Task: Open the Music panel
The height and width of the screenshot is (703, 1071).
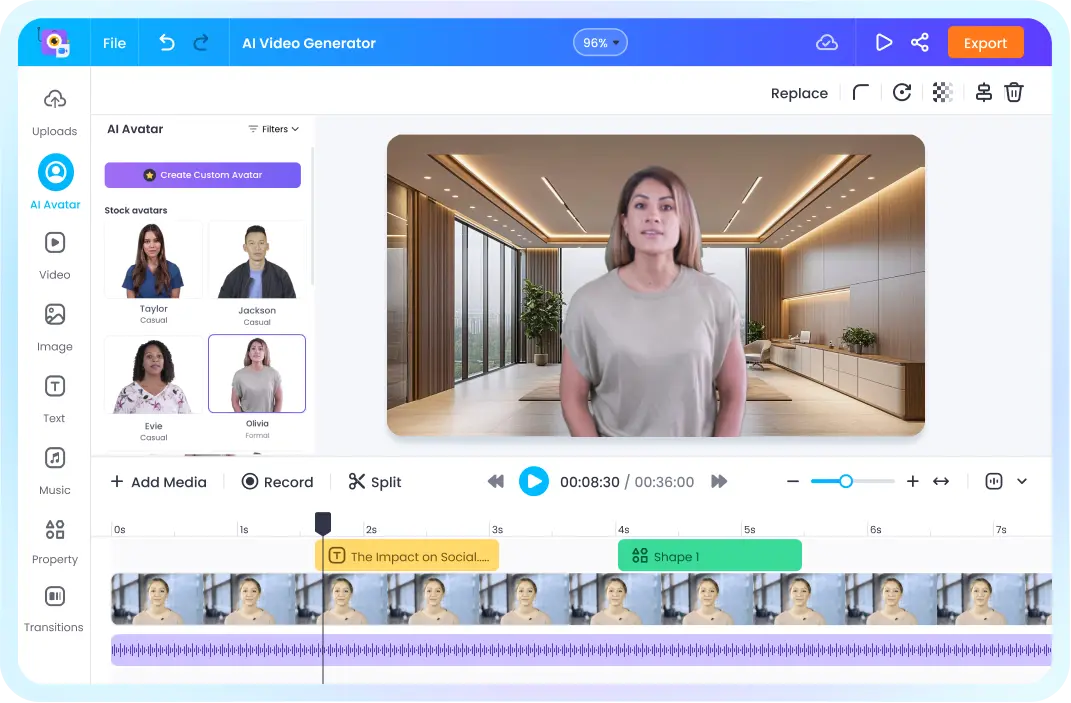Action: pos(54,469)
